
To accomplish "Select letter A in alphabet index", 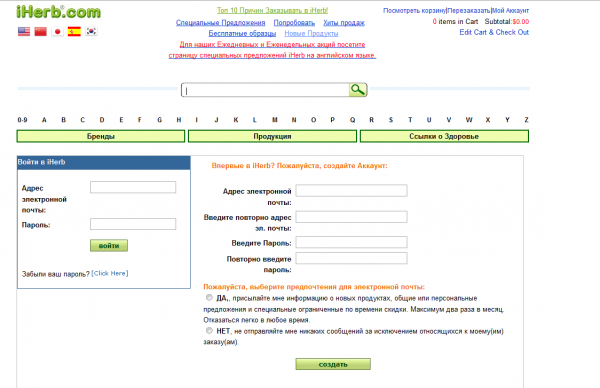I will (x=44, y=120).
